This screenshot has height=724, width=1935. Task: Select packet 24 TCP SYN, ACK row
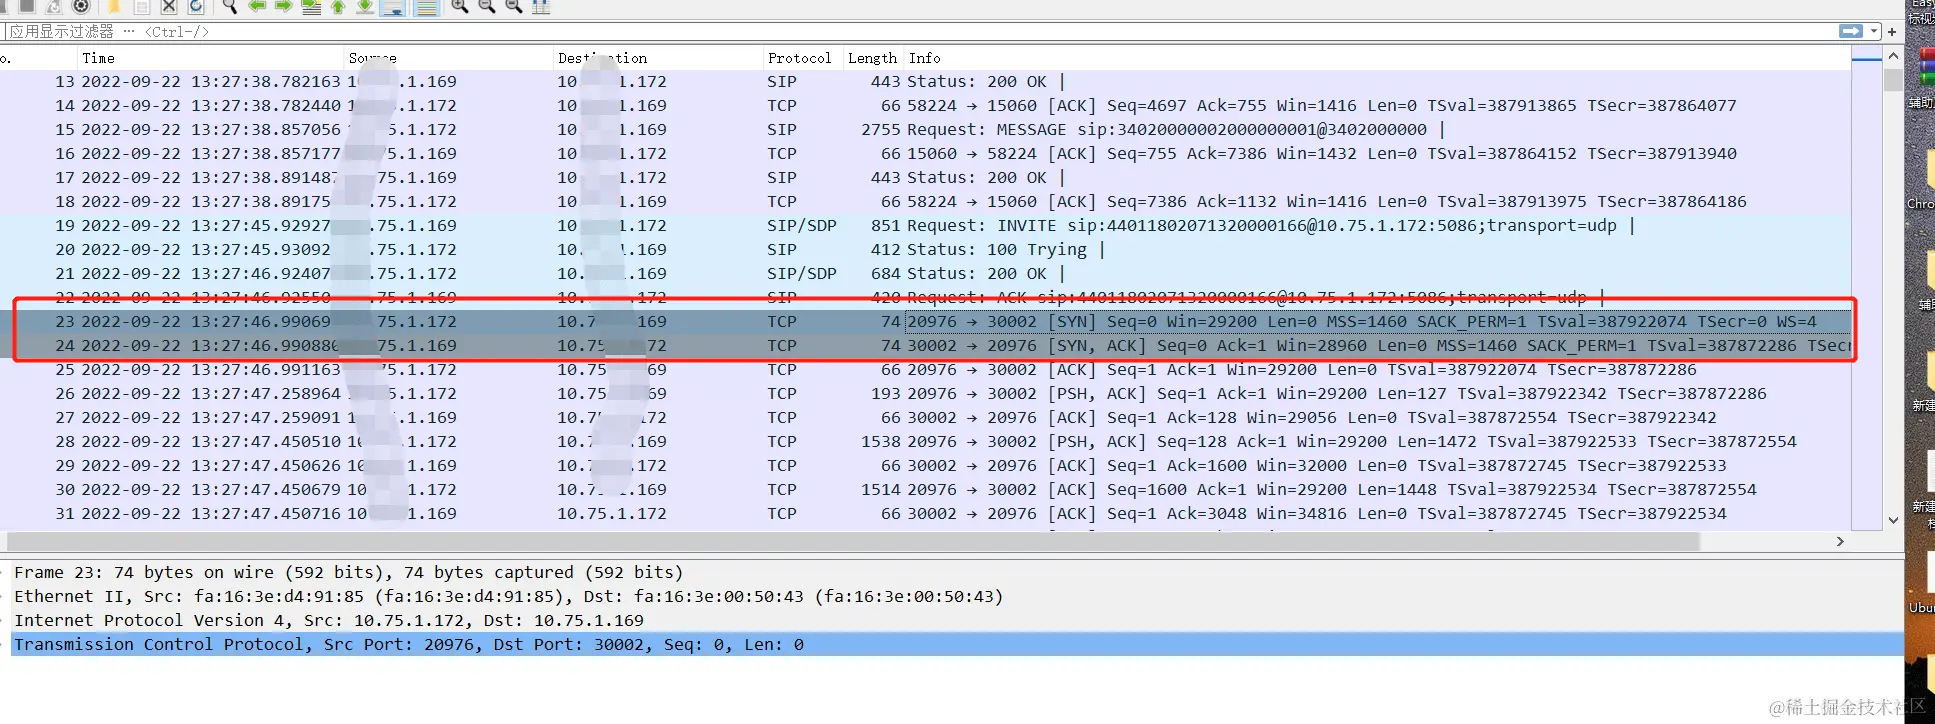(x=925, y=346)
